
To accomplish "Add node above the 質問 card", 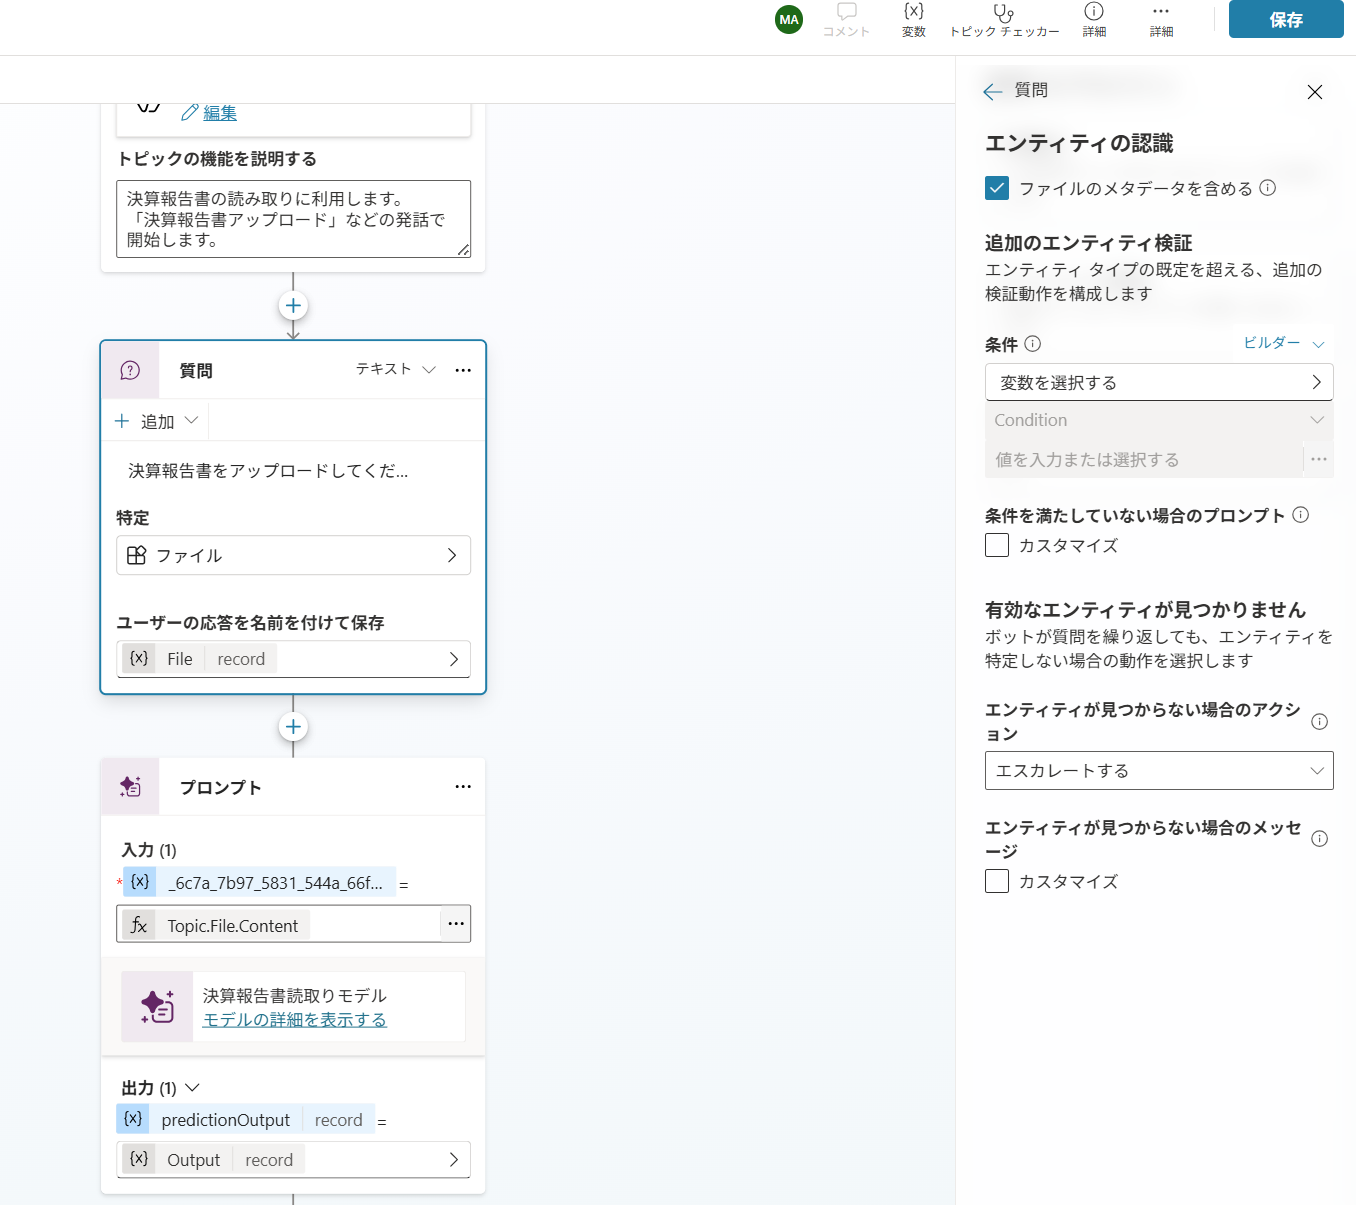I will tap(293, 306).
